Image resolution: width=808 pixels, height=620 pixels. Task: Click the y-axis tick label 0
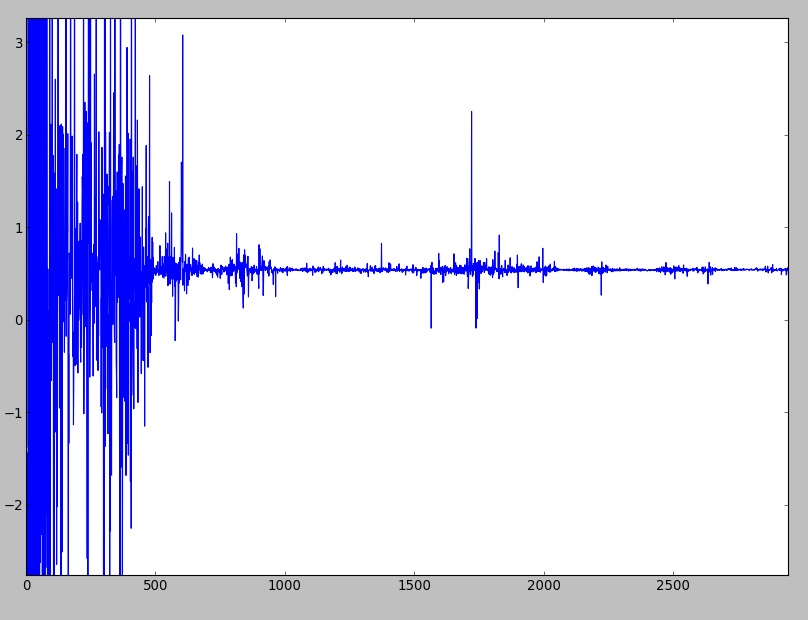(19, 321)
